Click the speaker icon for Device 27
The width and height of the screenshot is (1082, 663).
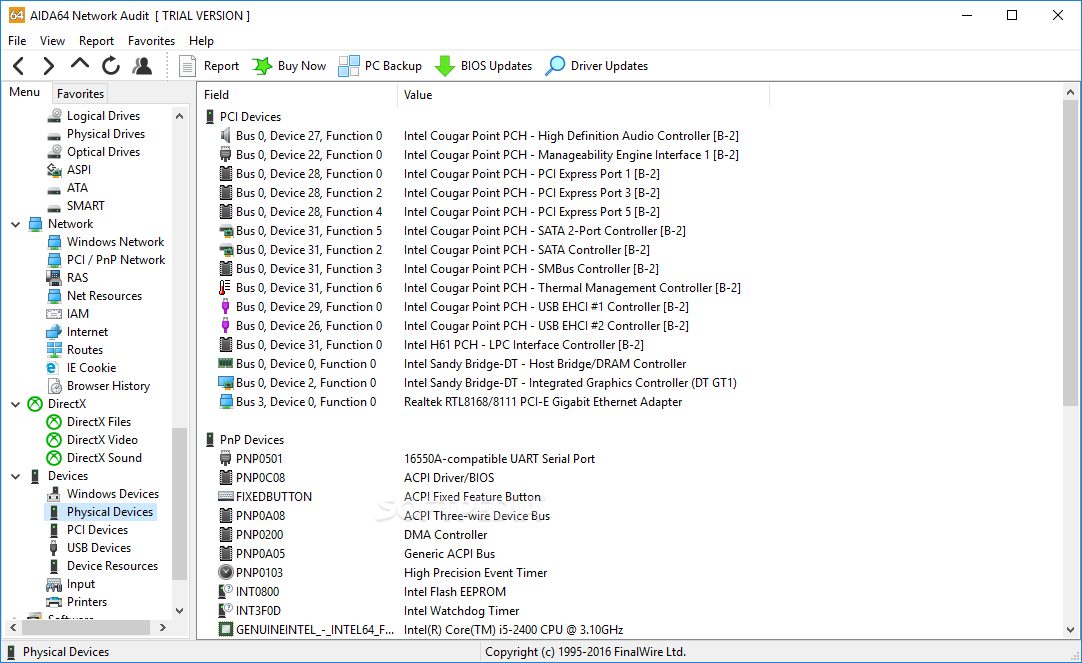(x=226, y=136)
